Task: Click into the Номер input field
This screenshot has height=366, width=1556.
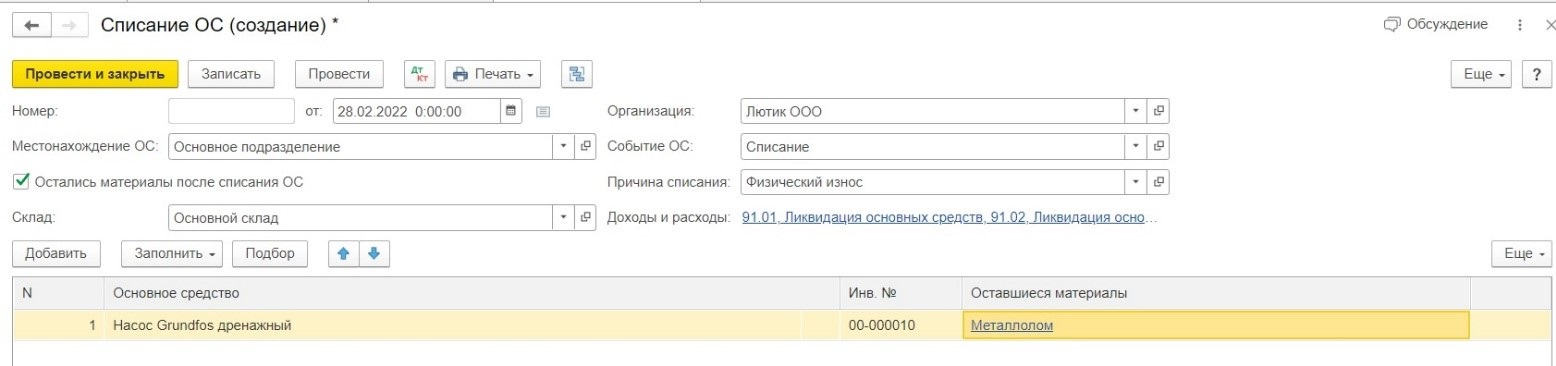Action: click(x=232, y=111)
